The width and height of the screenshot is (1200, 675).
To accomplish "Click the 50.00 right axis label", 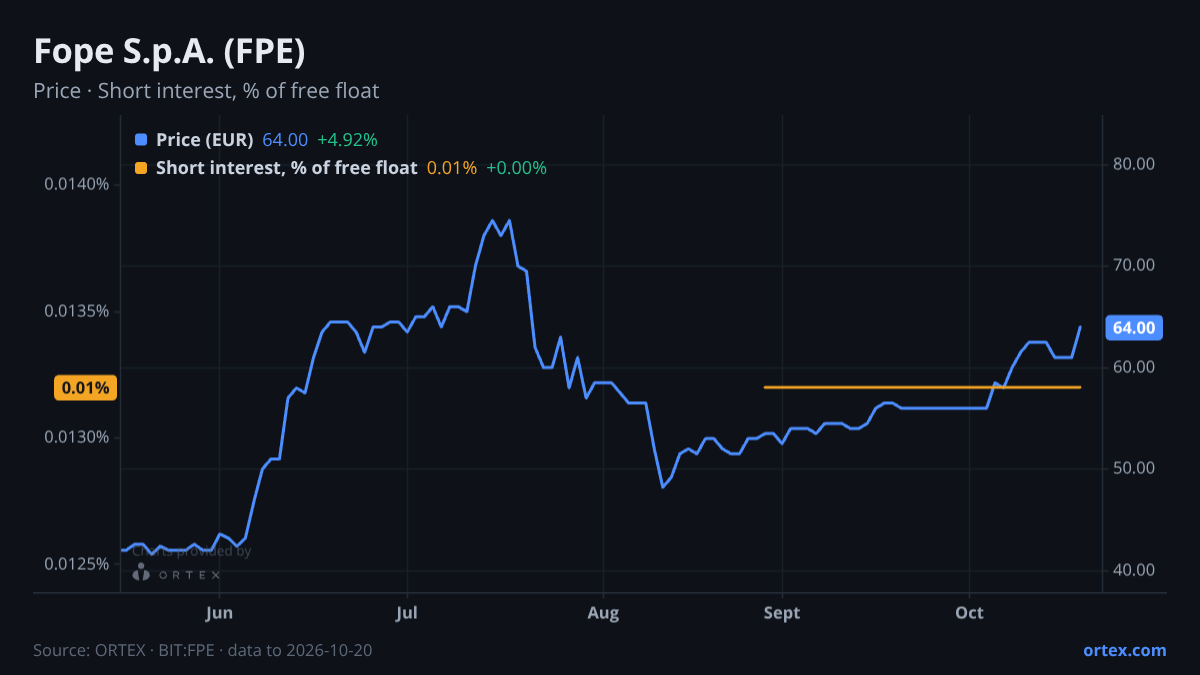I will click(1134, 468).
